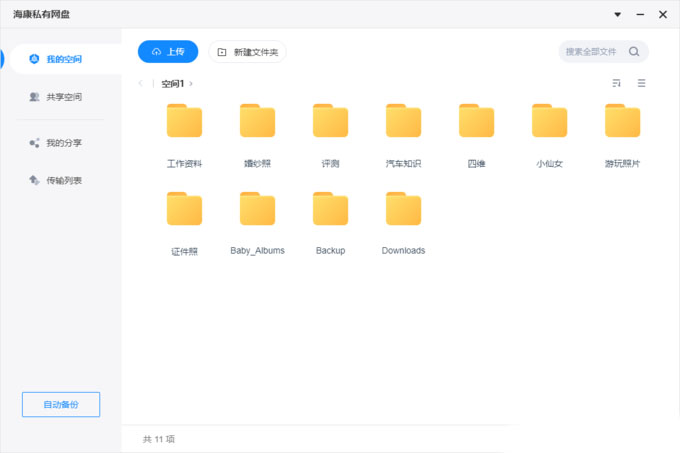680x453 pixels.
Task: Click the 自动备份 button
Action: (61, 404)
